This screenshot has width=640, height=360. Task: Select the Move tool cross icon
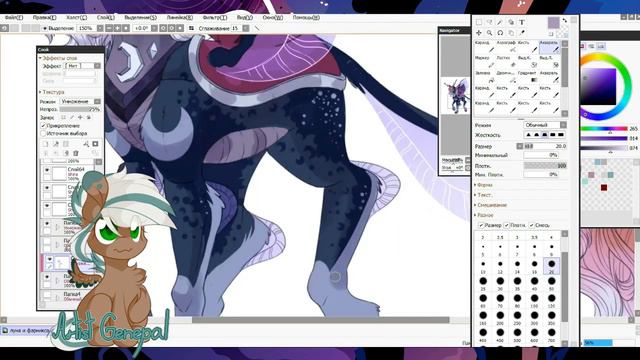[x=479, y=33]
